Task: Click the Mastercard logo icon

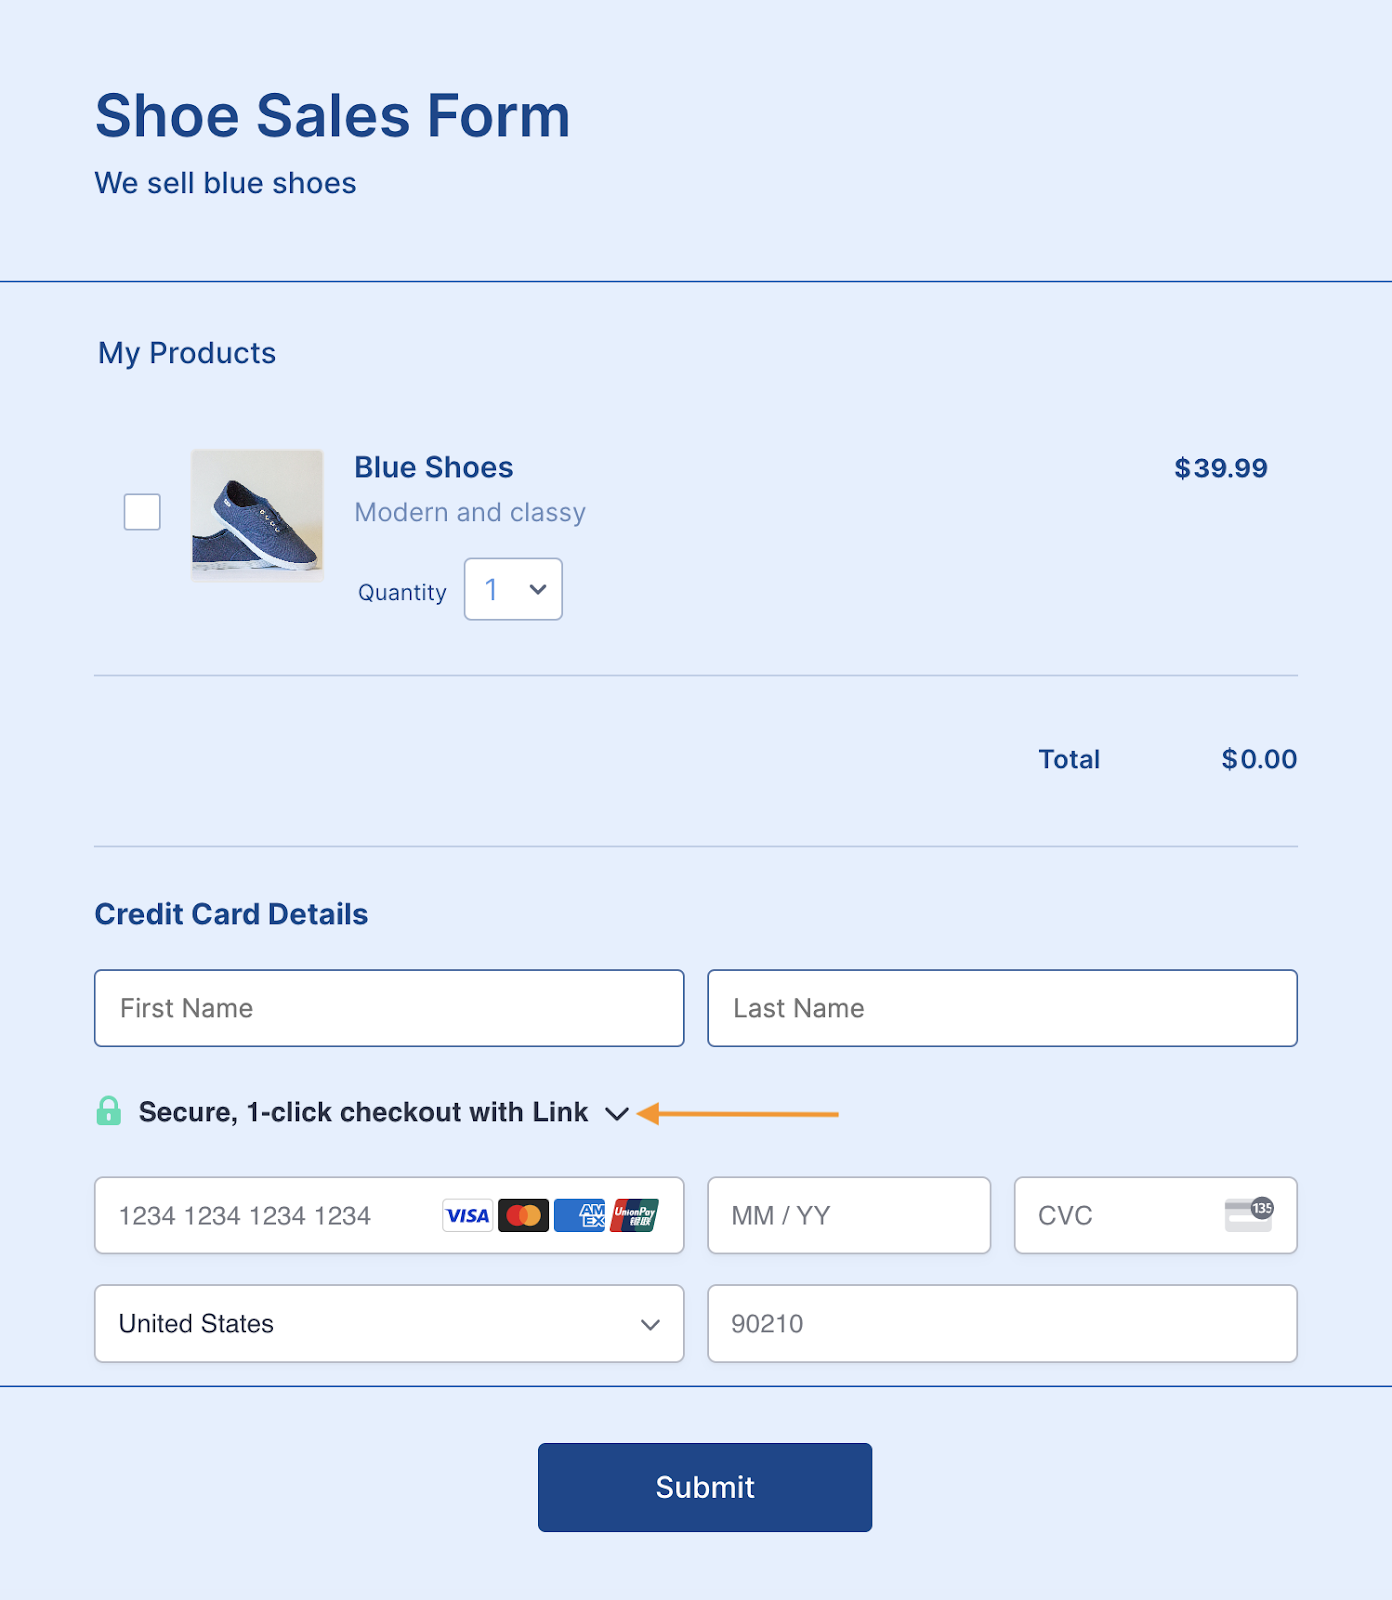Action: point(523,1215)
